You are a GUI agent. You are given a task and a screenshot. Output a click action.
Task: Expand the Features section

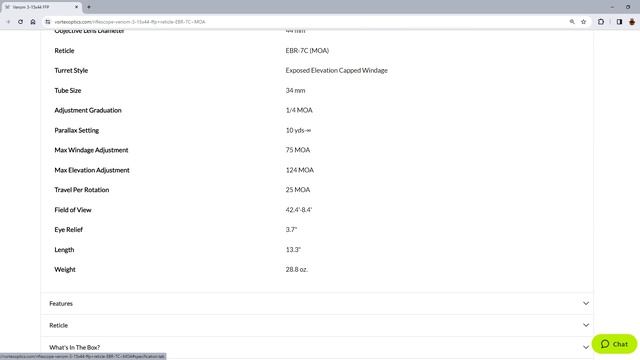click(x=317, y=303)
